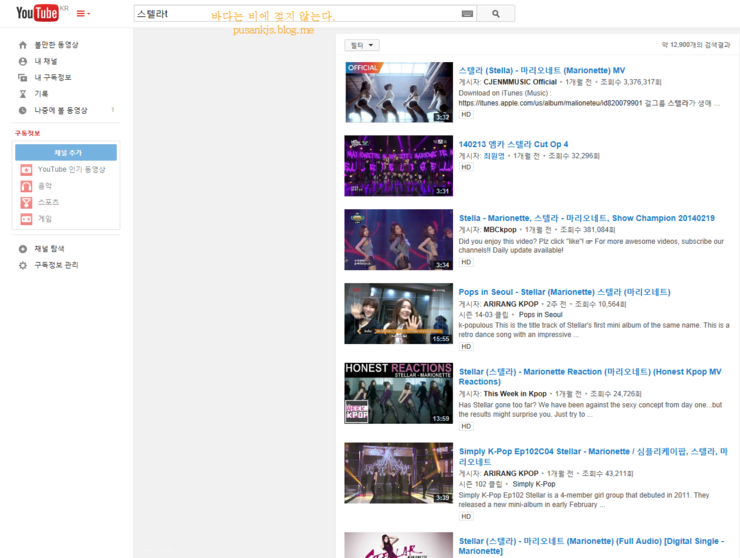Screen dimensions: 740x558
Task: Open Simply K-Pop Ep102C04 Stellar title
Action: 593,457
